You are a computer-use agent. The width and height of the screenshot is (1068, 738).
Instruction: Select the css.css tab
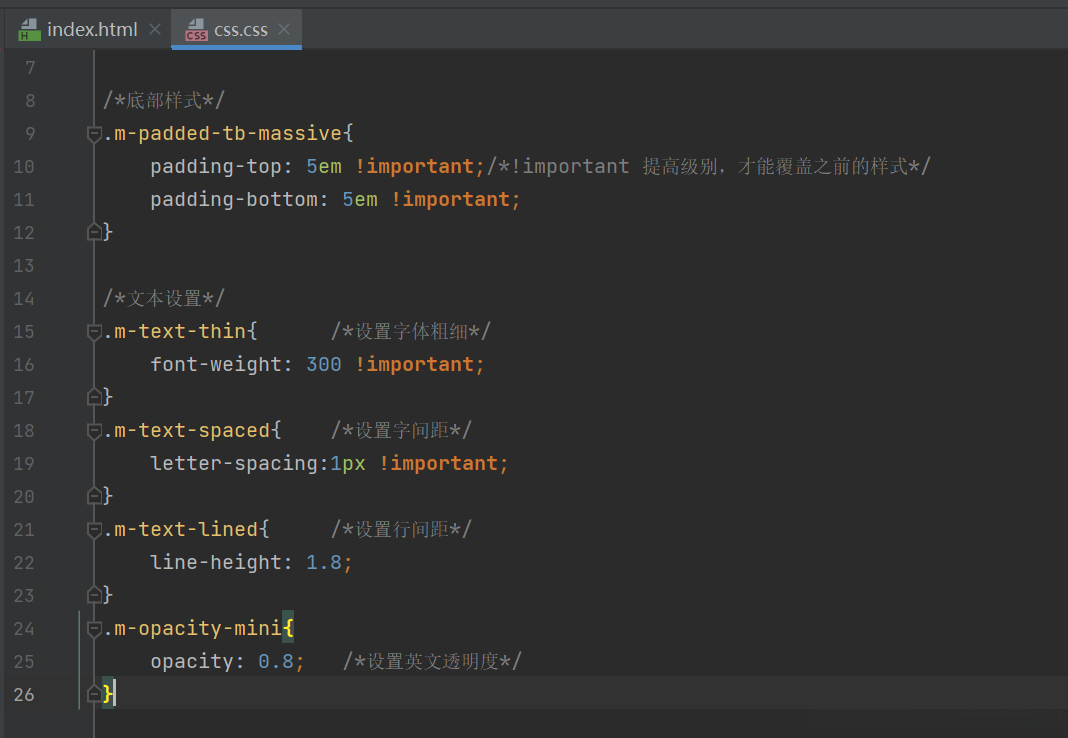(x=241, y=29)
